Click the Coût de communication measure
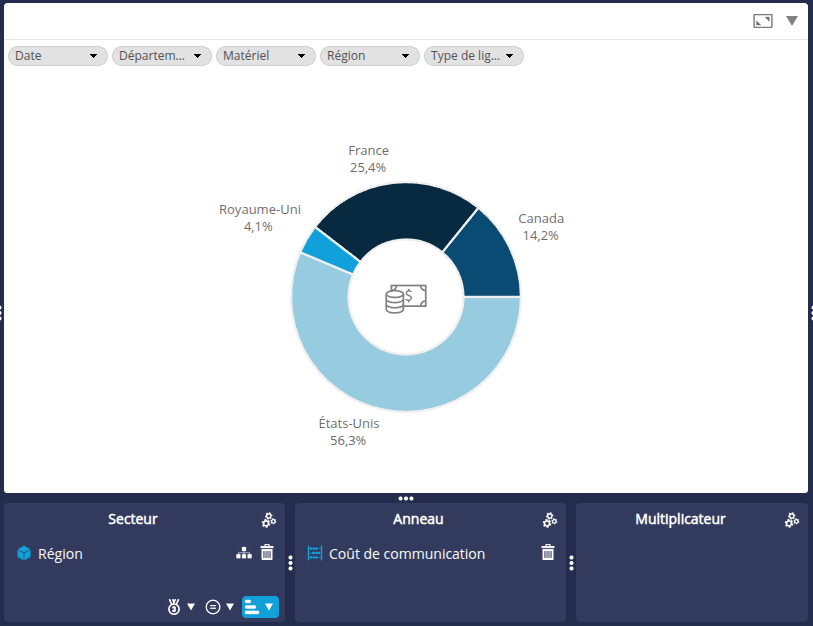The image size is (813, 626). tap(406, 554)
